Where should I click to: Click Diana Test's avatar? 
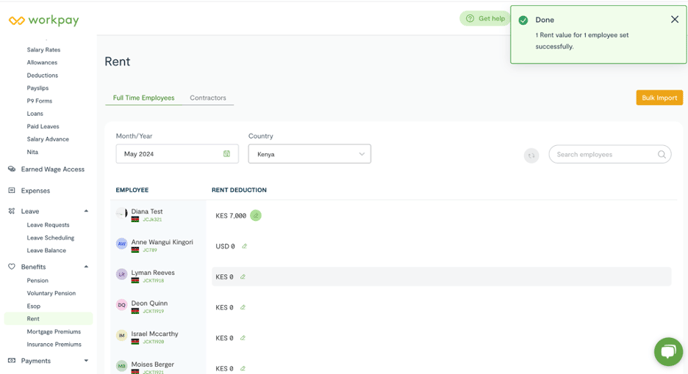click(122, 213)
